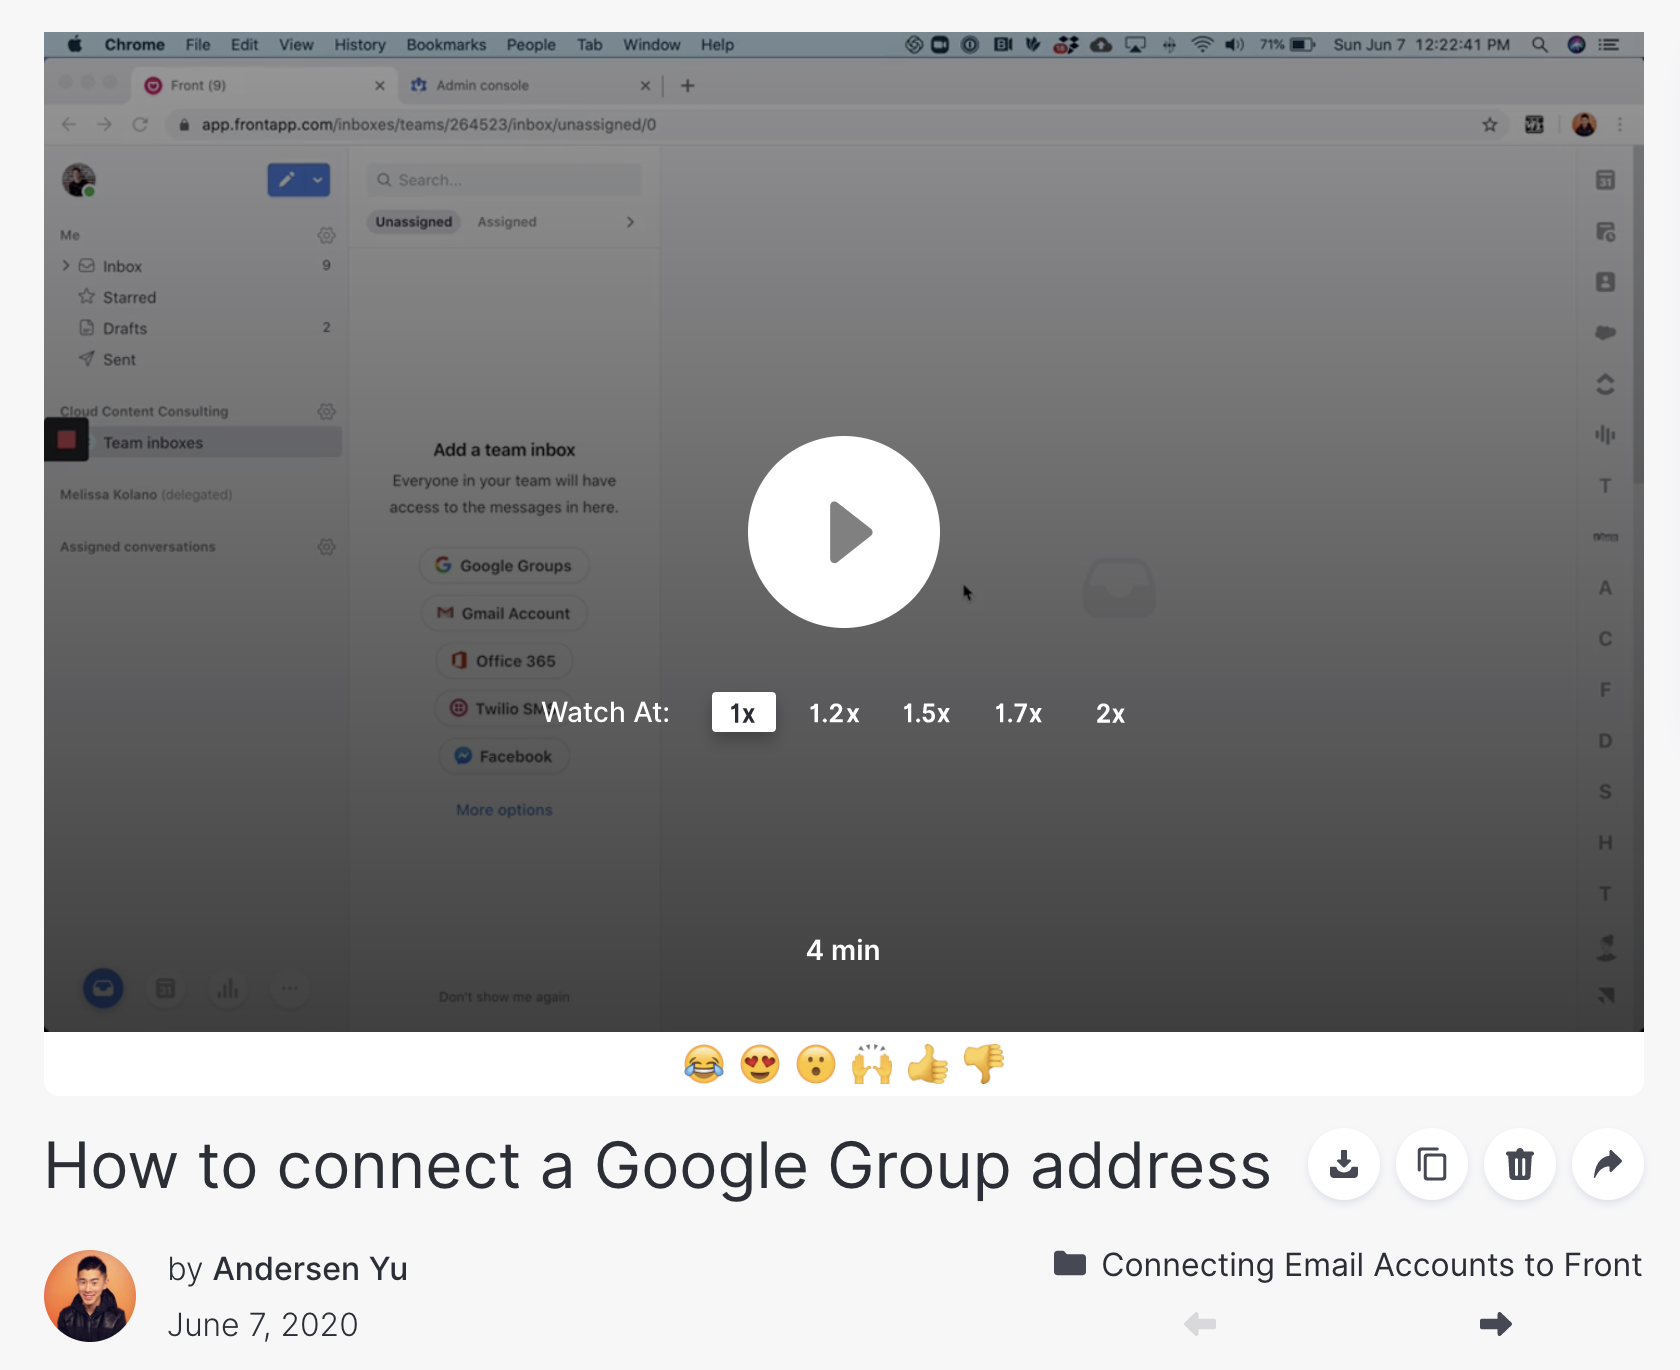Go to the previous video with left arrow

coord(1200,1324)
